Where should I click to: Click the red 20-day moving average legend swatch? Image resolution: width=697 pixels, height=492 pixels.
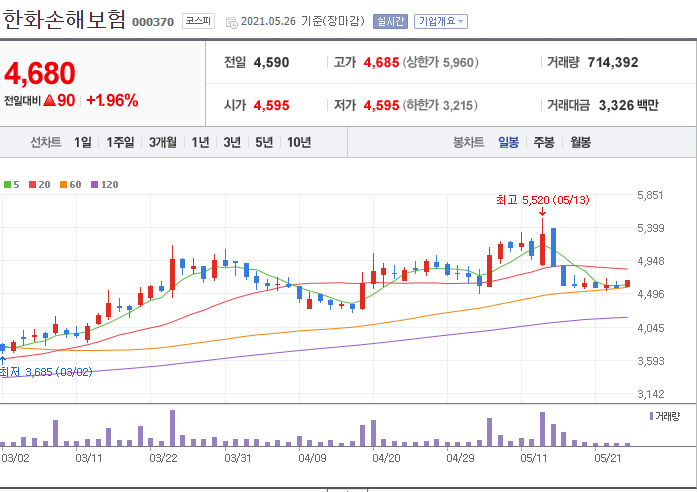(x=32, y=184)
